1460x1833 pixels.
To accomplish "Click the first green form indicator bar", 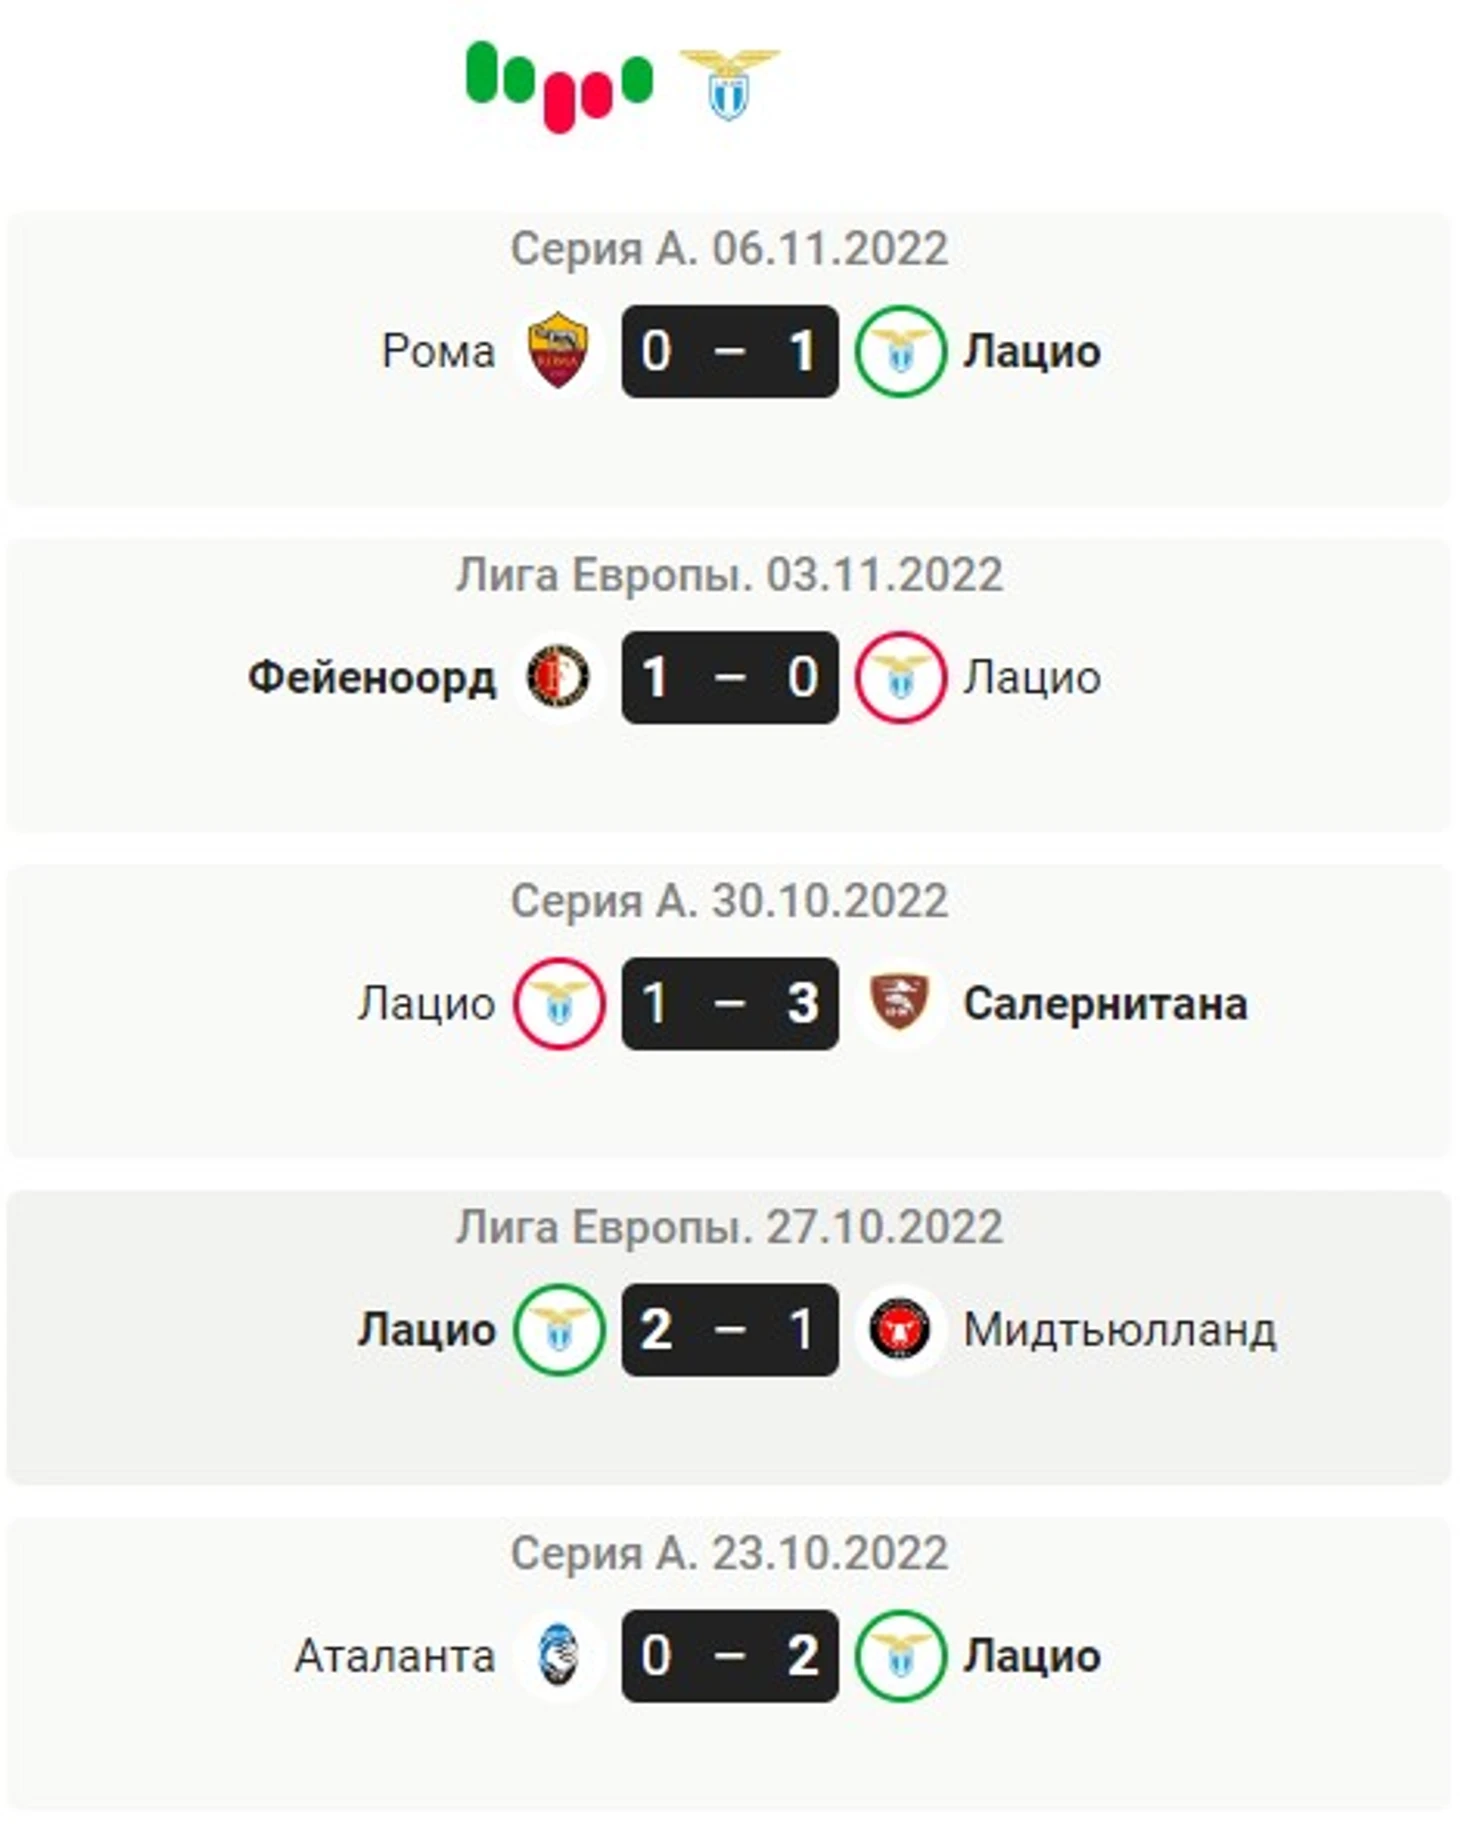I will point(481,72).
